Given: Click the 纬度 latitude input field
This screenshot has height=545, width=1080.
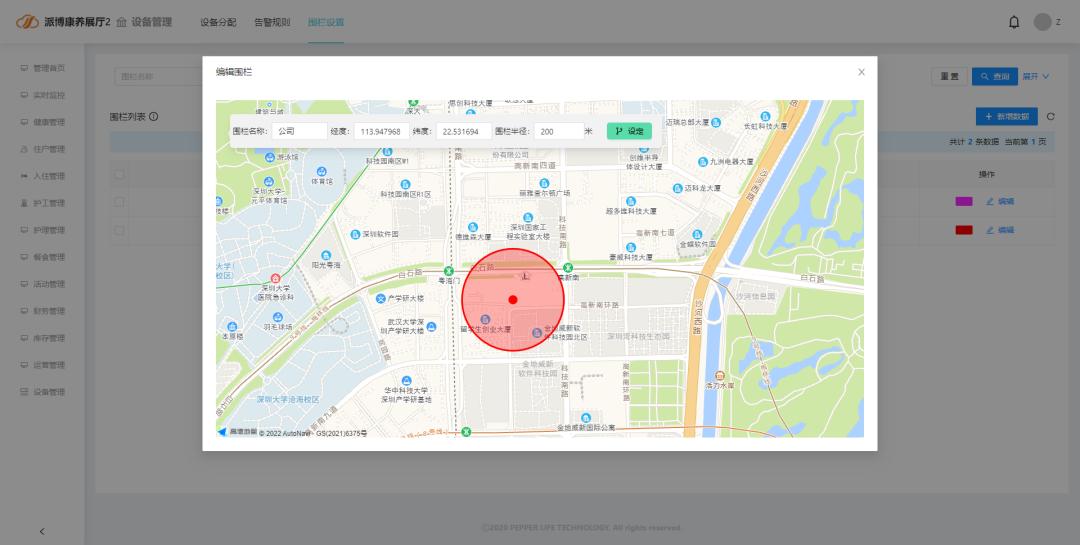Looking at the screenshot, I should coord(464,131).
